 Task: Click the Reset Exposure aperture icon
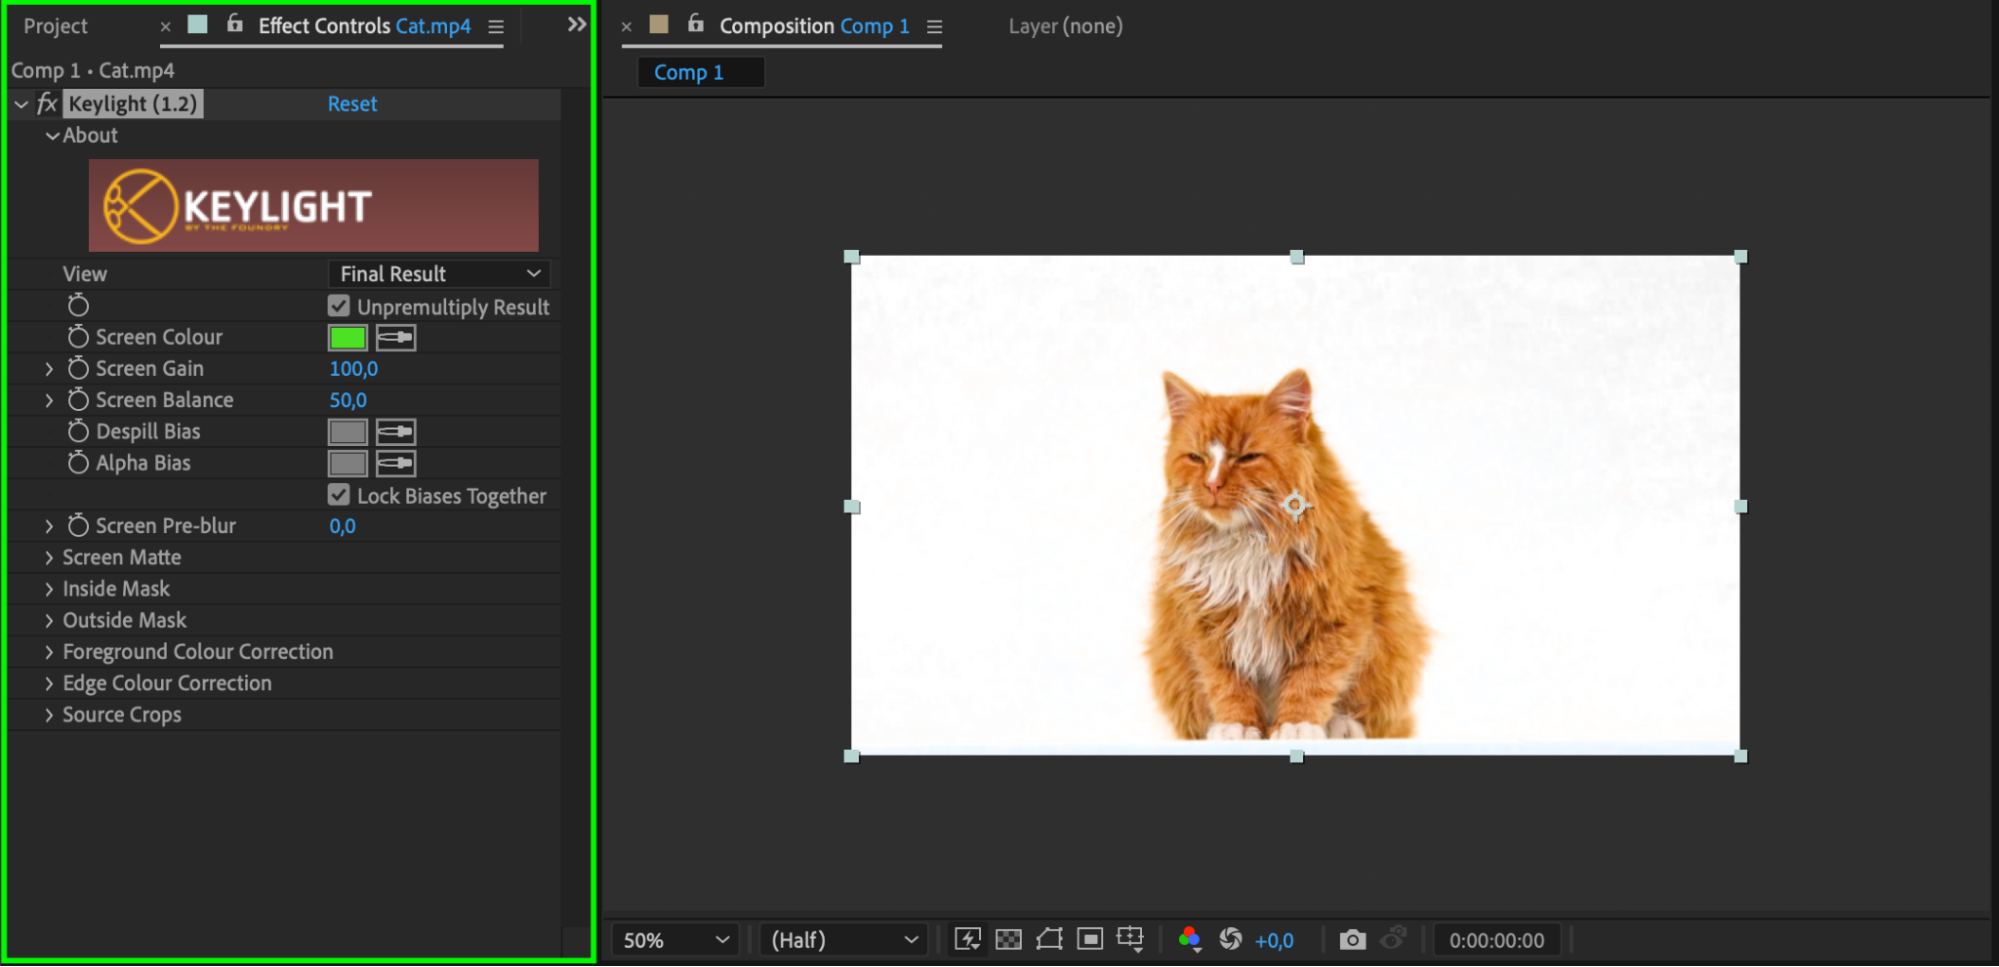point(1231,939)
